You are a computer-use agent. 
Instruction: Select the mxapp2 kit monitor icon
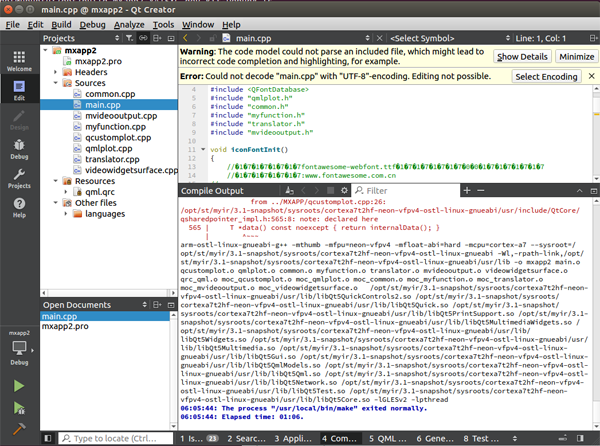(19, 348)
